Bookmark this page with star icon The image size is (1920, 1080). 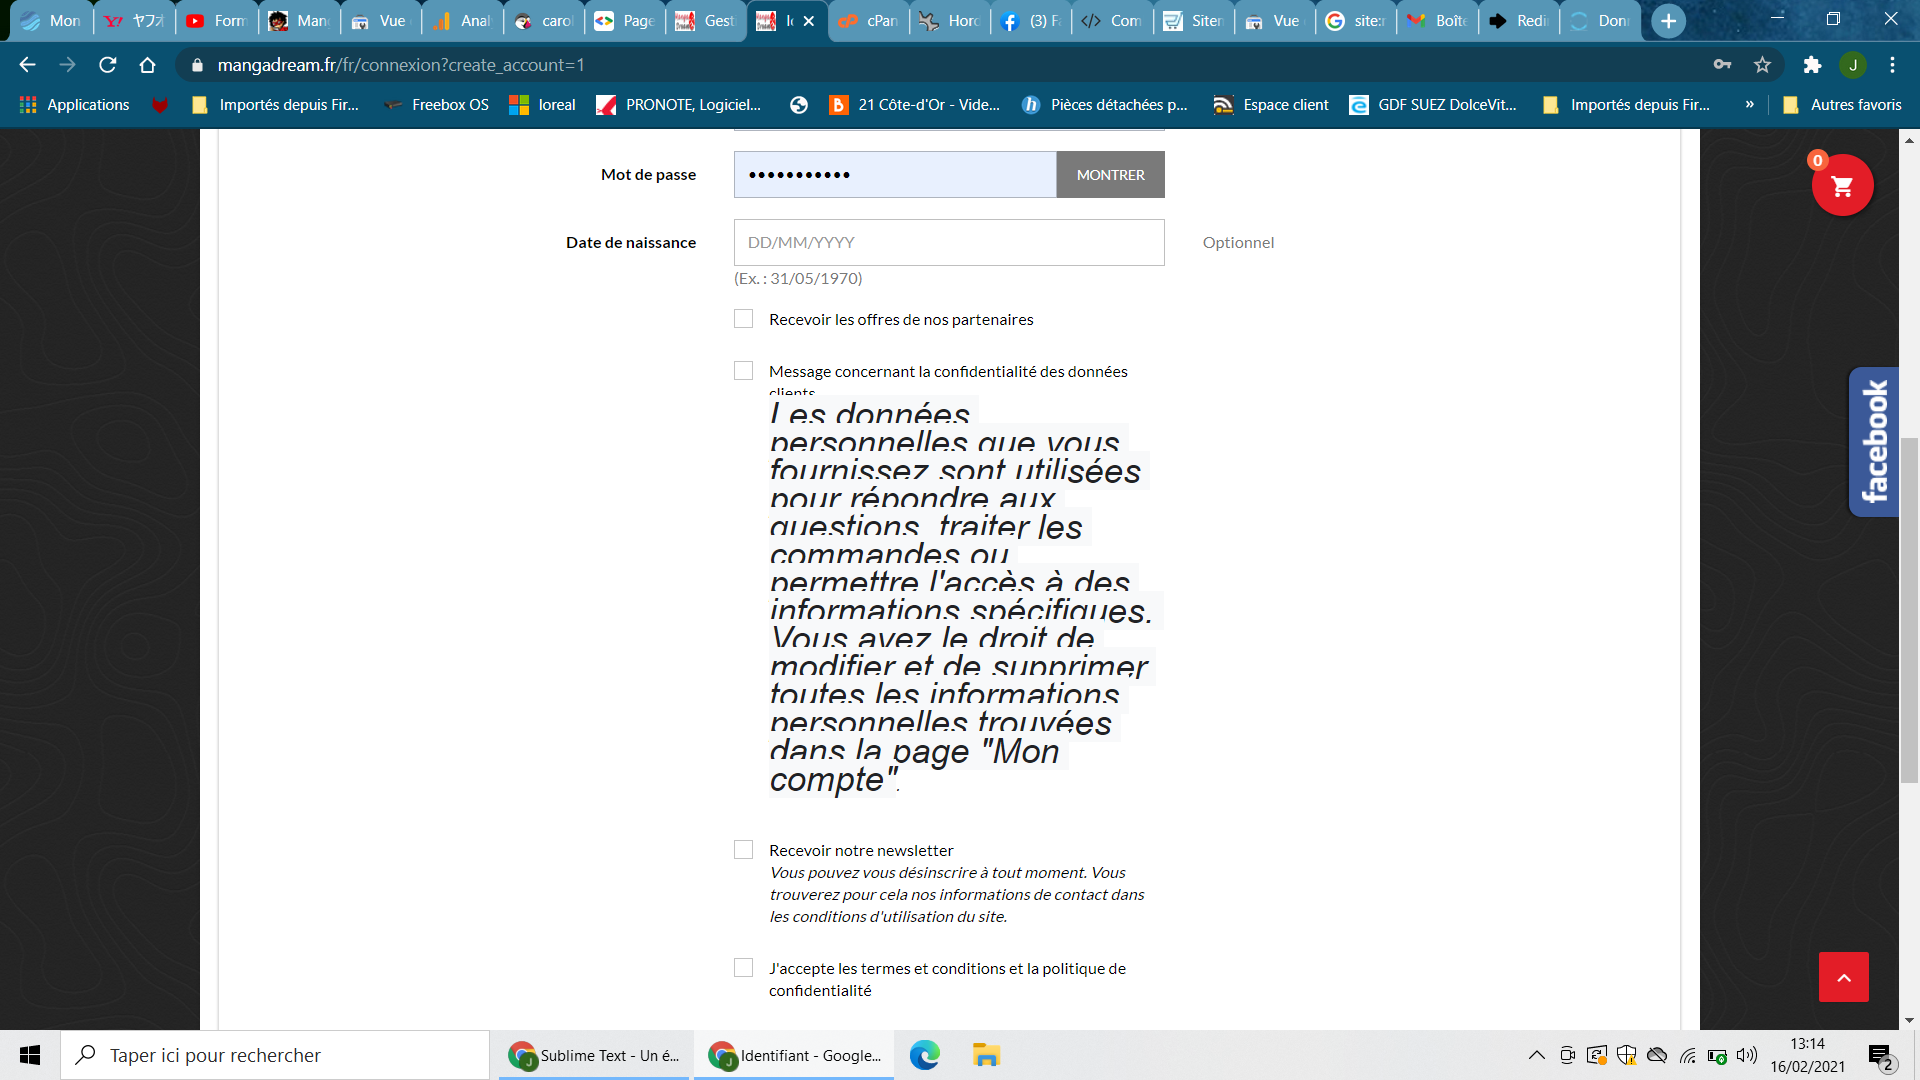[x=1762, y=65]
